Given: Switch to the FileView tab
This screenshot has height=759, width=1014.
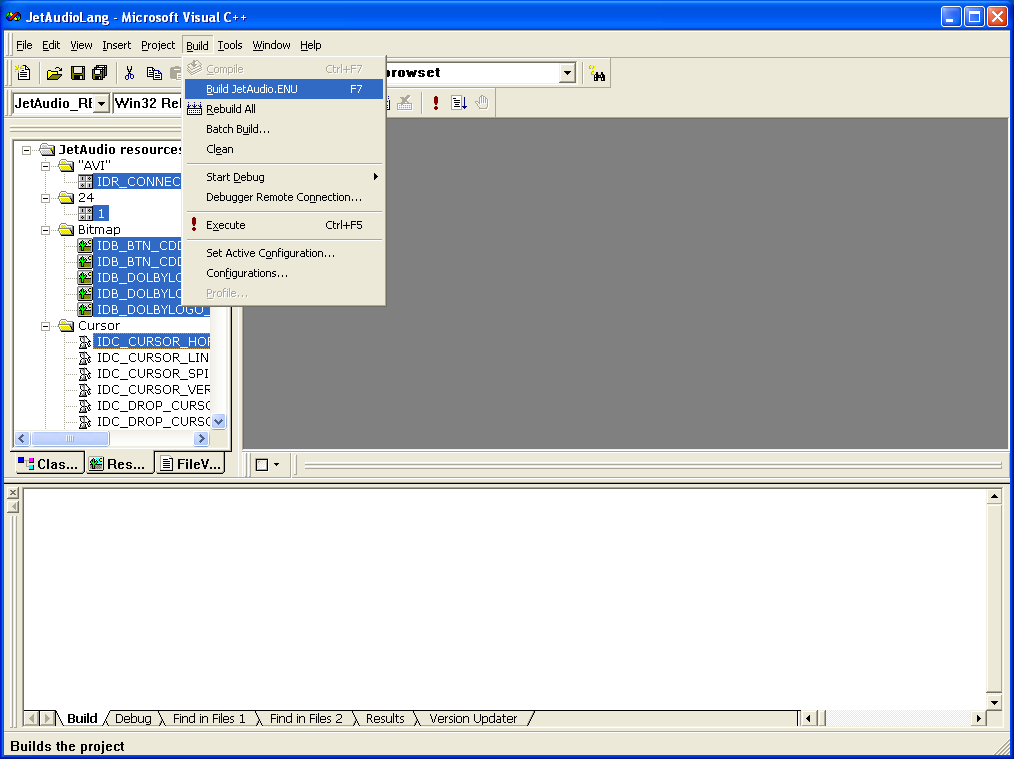Looking at the screenshot, I should [191, 464].
